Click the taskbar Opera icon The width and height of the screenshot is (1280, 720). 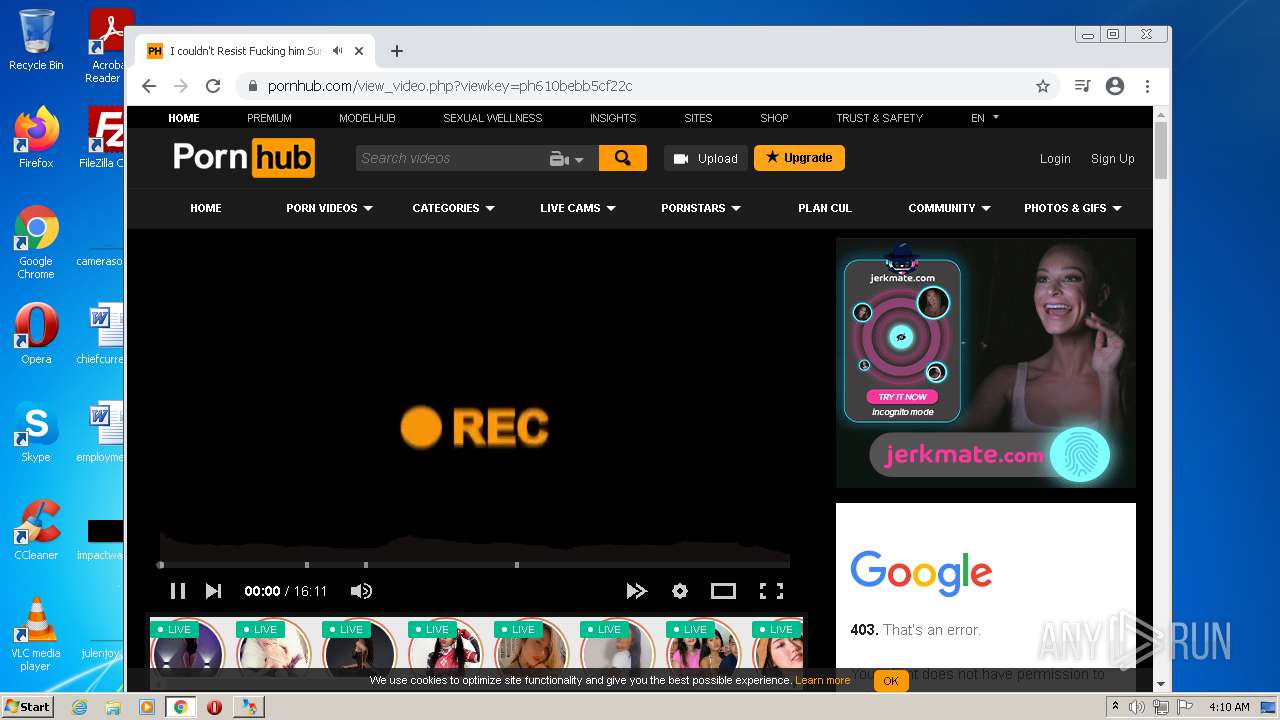[x=214, y=707]
